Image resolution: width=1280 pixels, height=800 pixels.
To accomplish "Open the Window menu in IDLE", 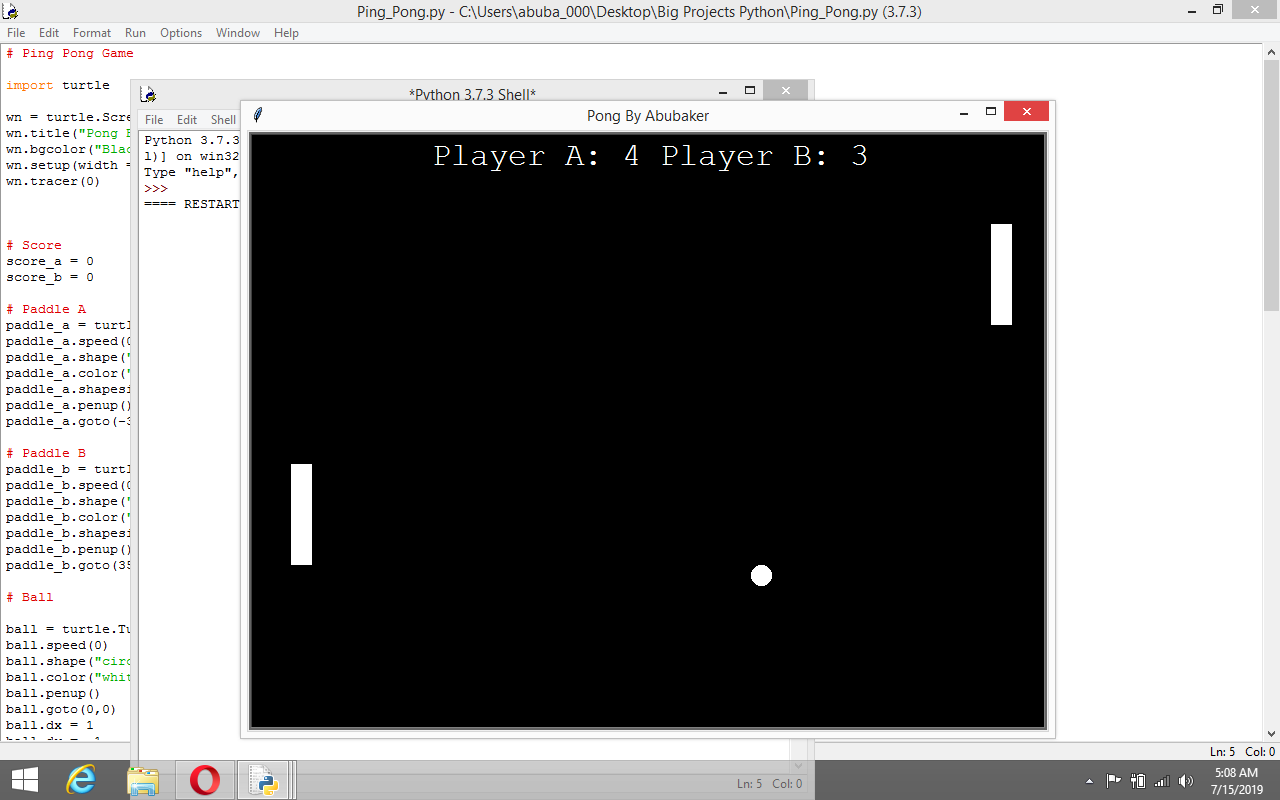I will 238,32.
